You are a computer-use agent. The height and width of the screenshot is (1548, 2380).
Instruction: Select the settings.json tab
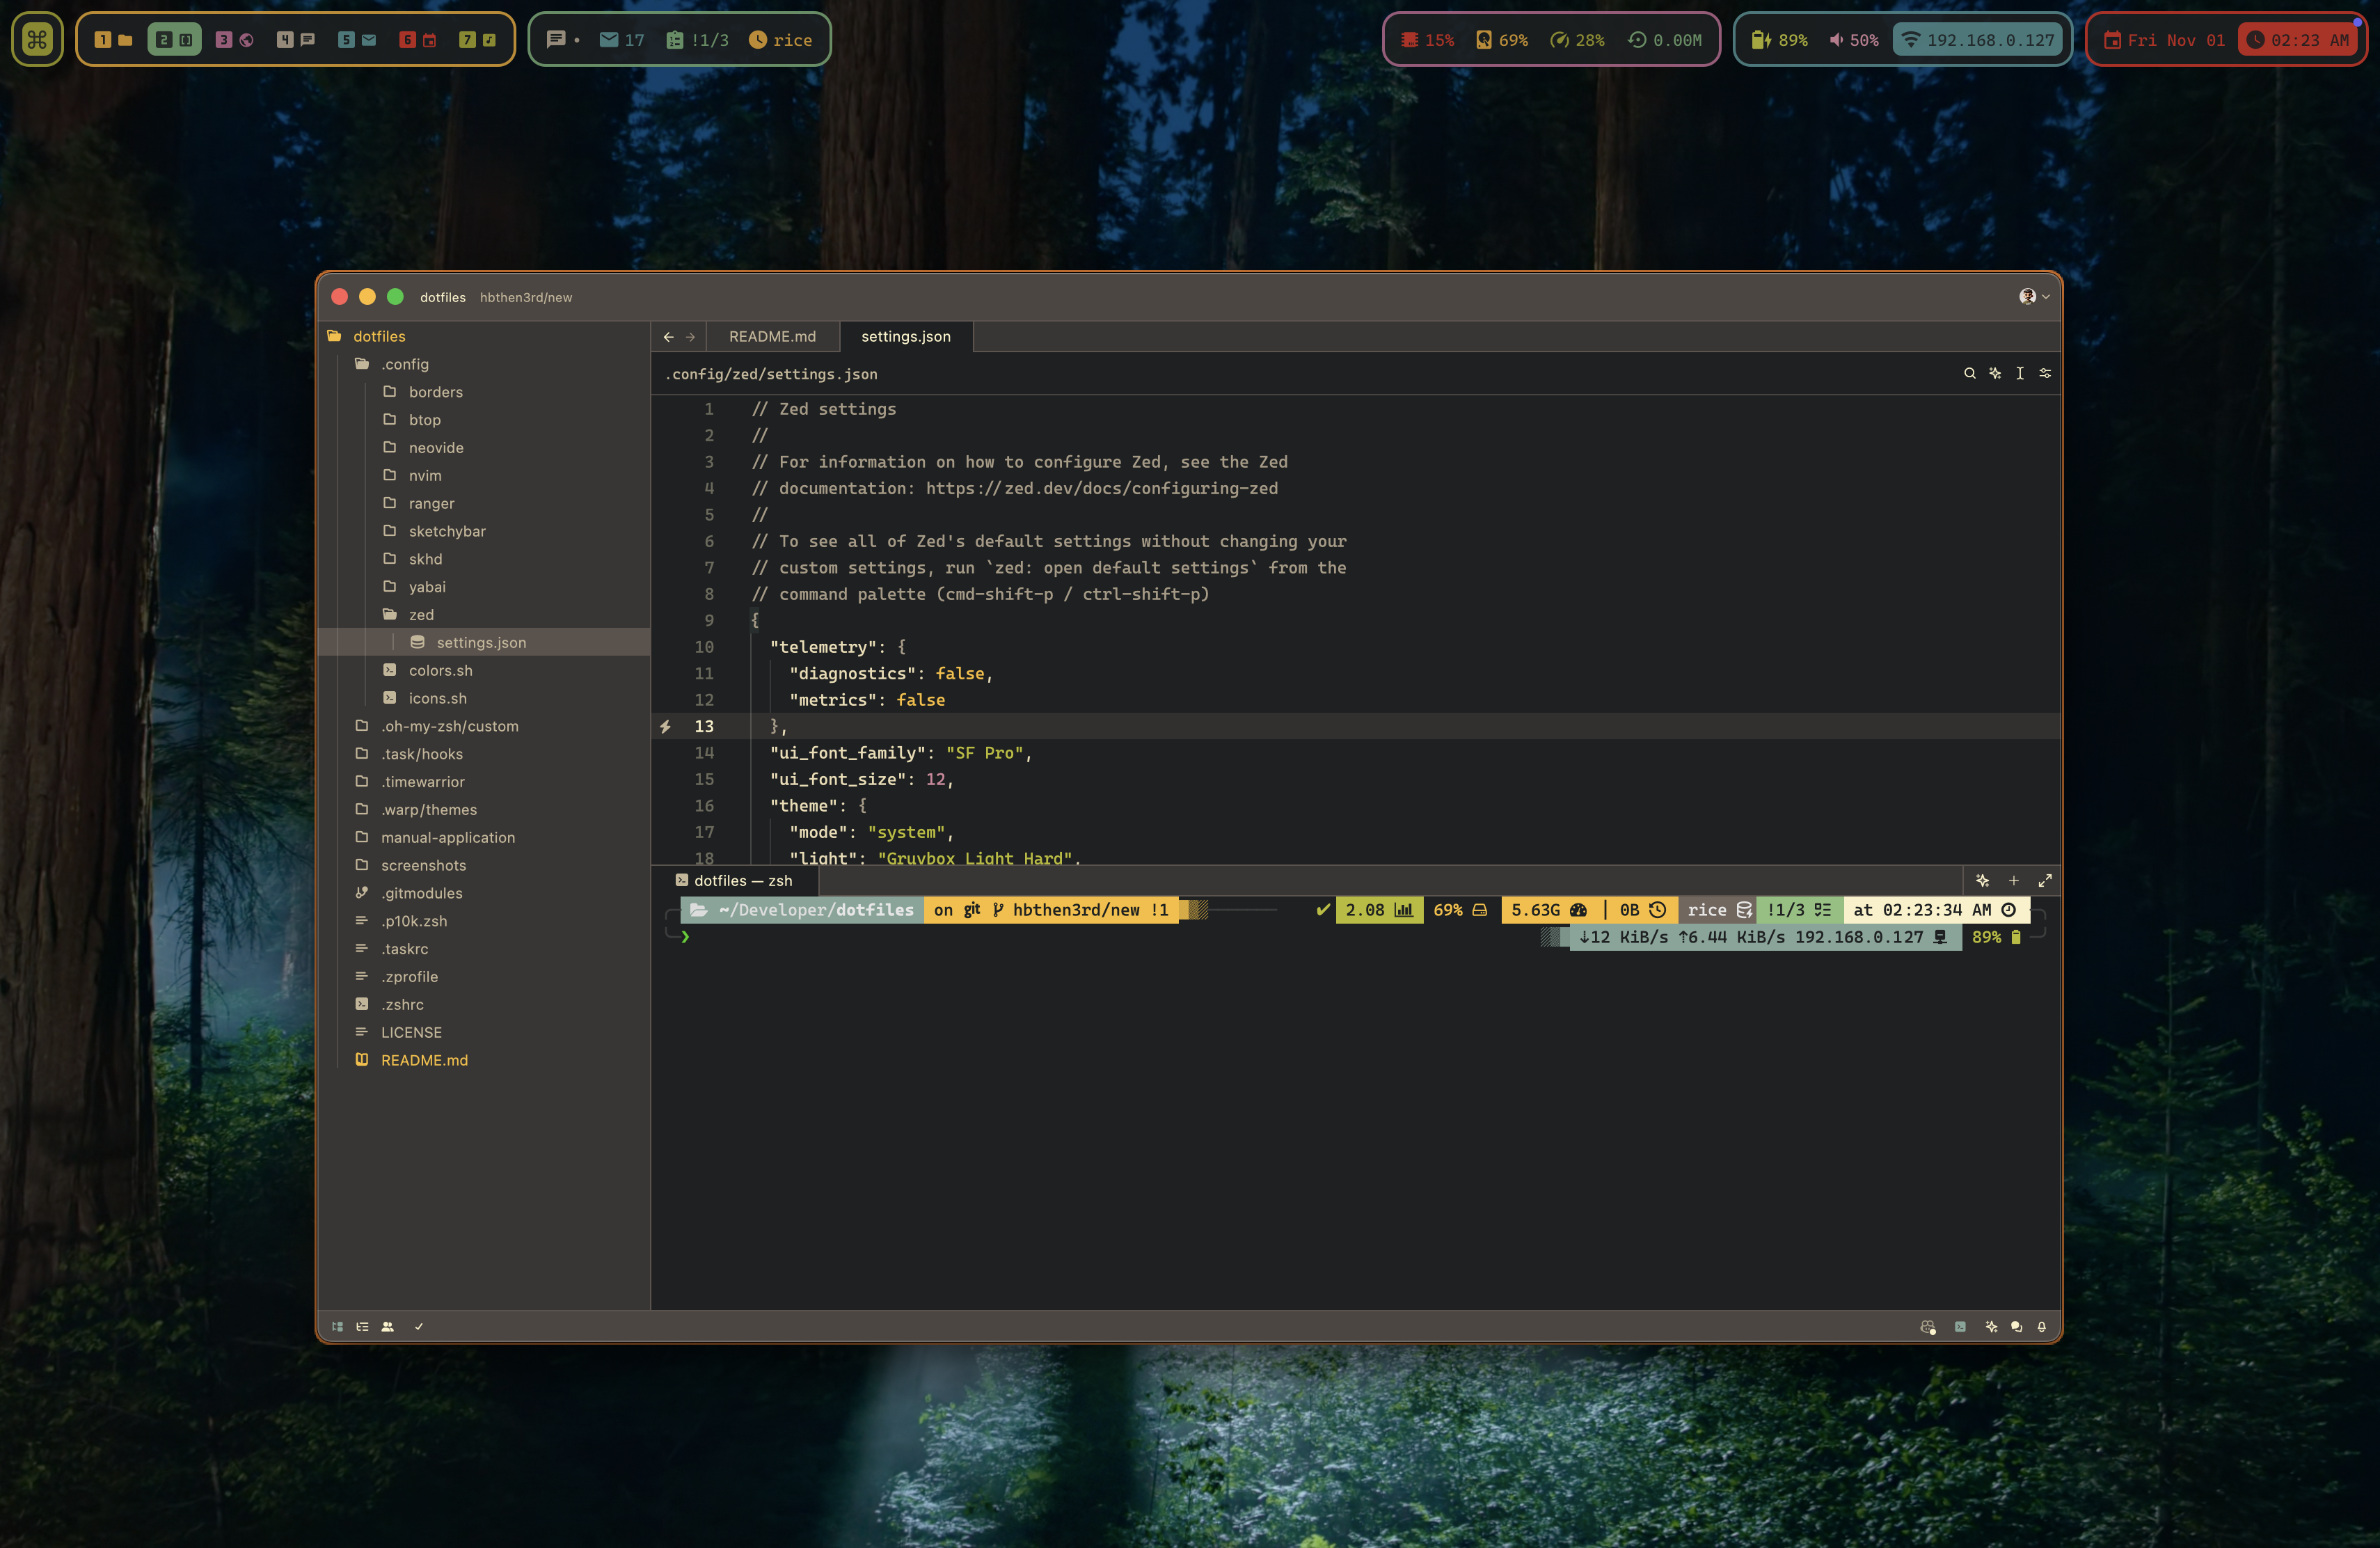pos(906,337)
